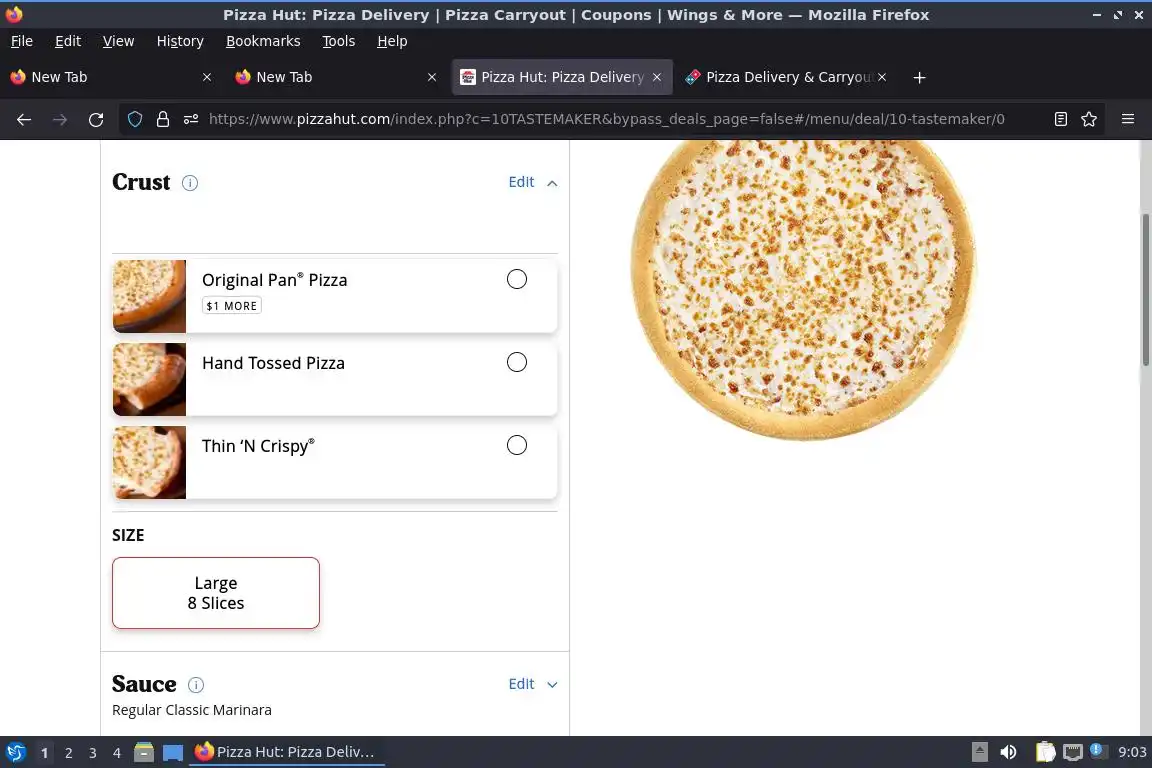Screen dimensions: 1152x768
Task: Open the tracking protection shield icon
Action: tap(135, 119)
